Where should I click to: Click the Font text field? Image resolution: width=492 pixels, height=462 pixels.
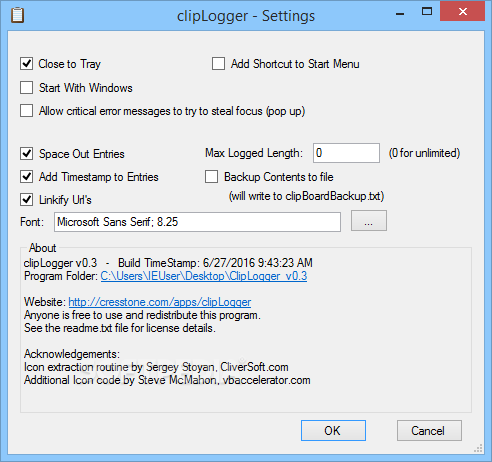197,222
